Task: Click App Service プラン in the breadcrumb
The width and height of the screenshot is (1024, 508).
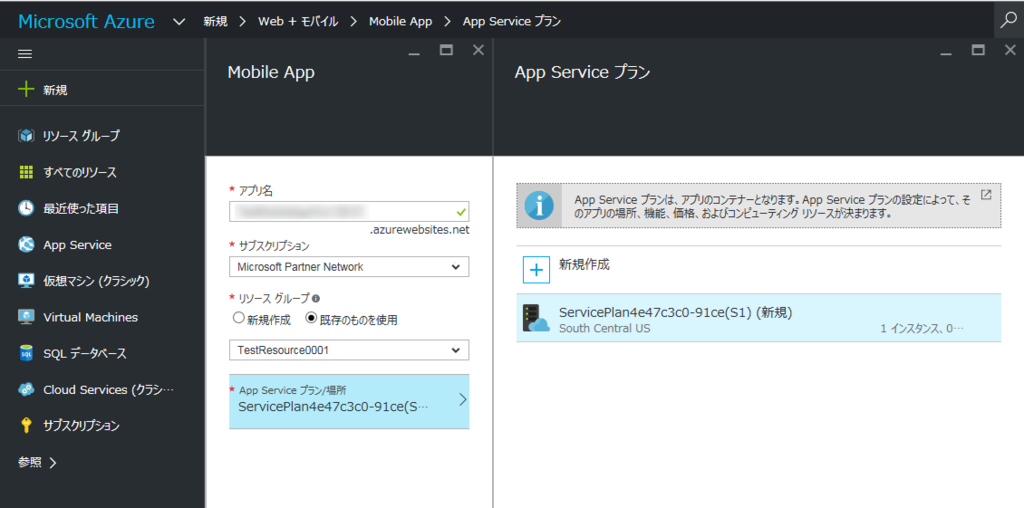Action: point(512,22)
